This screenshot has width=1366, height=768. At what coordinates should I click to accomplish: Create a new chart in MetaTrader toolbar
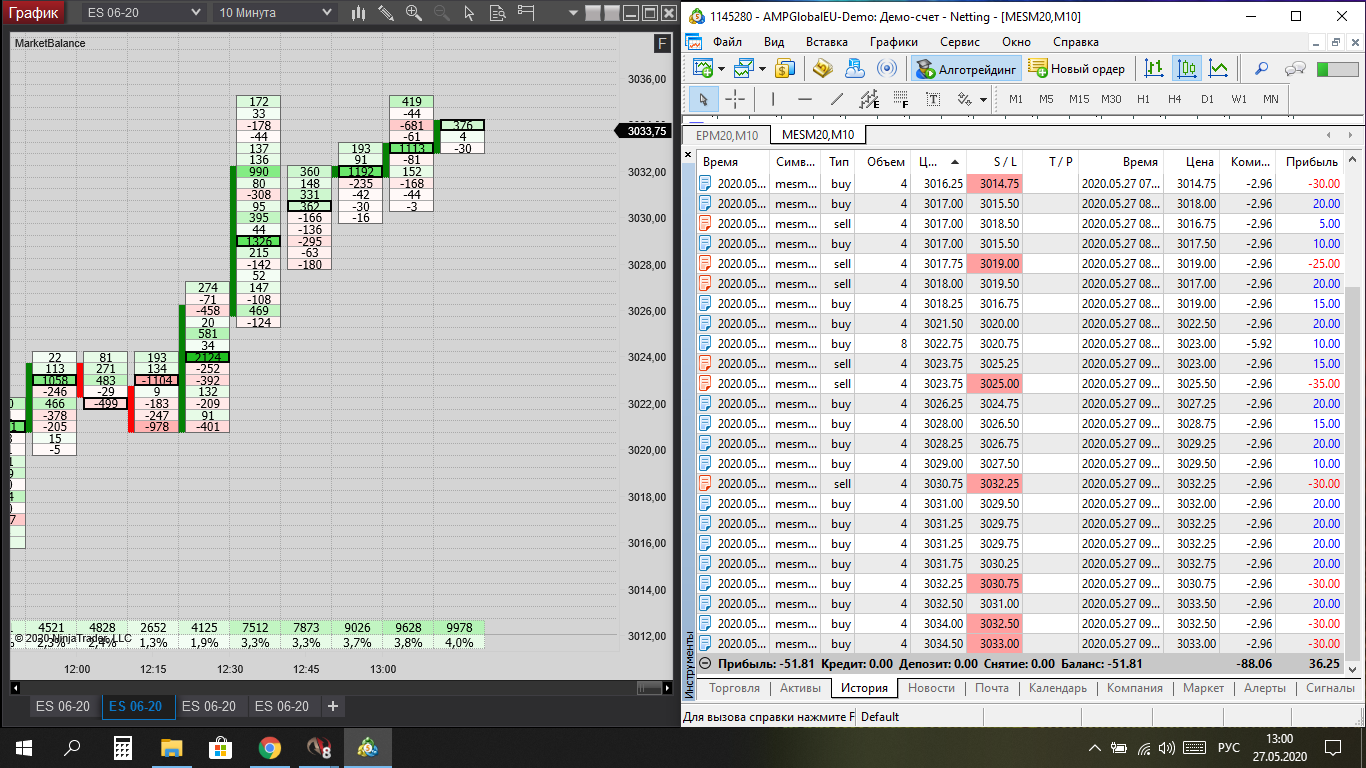click(x=704, y=68)
